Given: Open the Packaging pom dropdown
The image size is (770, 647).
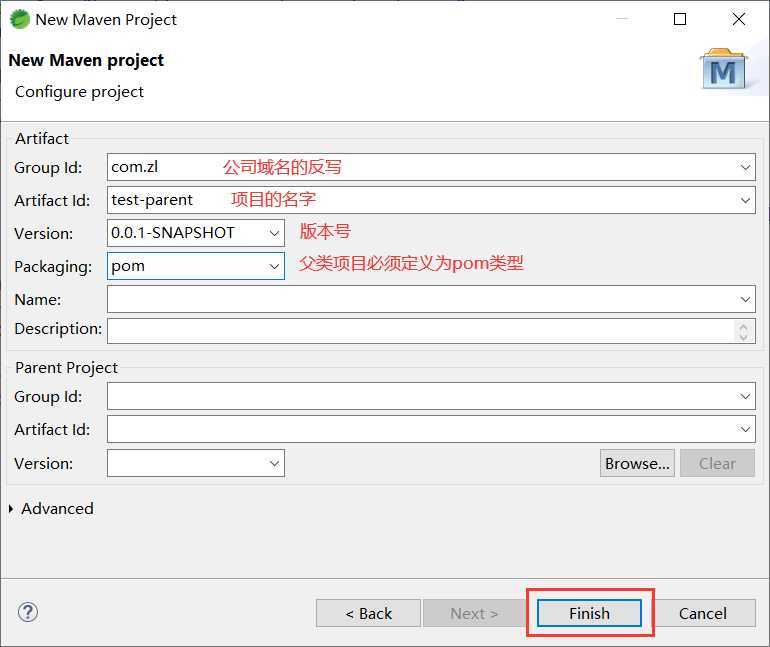Looking at the screenshot, I should pos(274,266).
